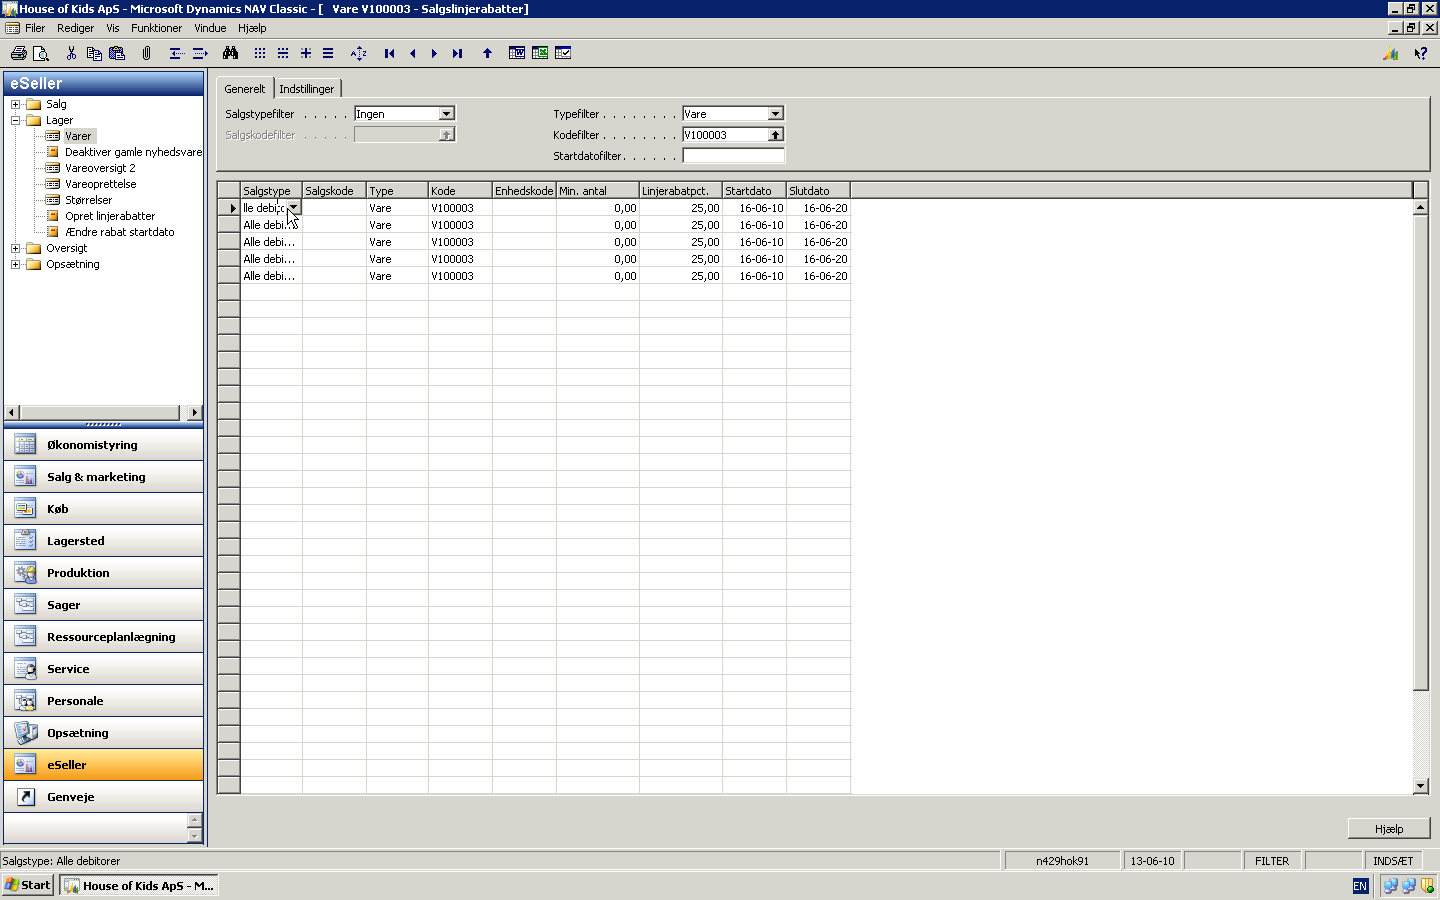Switch to the Indstillinger tab
Screen dimensions: 1440x900
[307, 89]
